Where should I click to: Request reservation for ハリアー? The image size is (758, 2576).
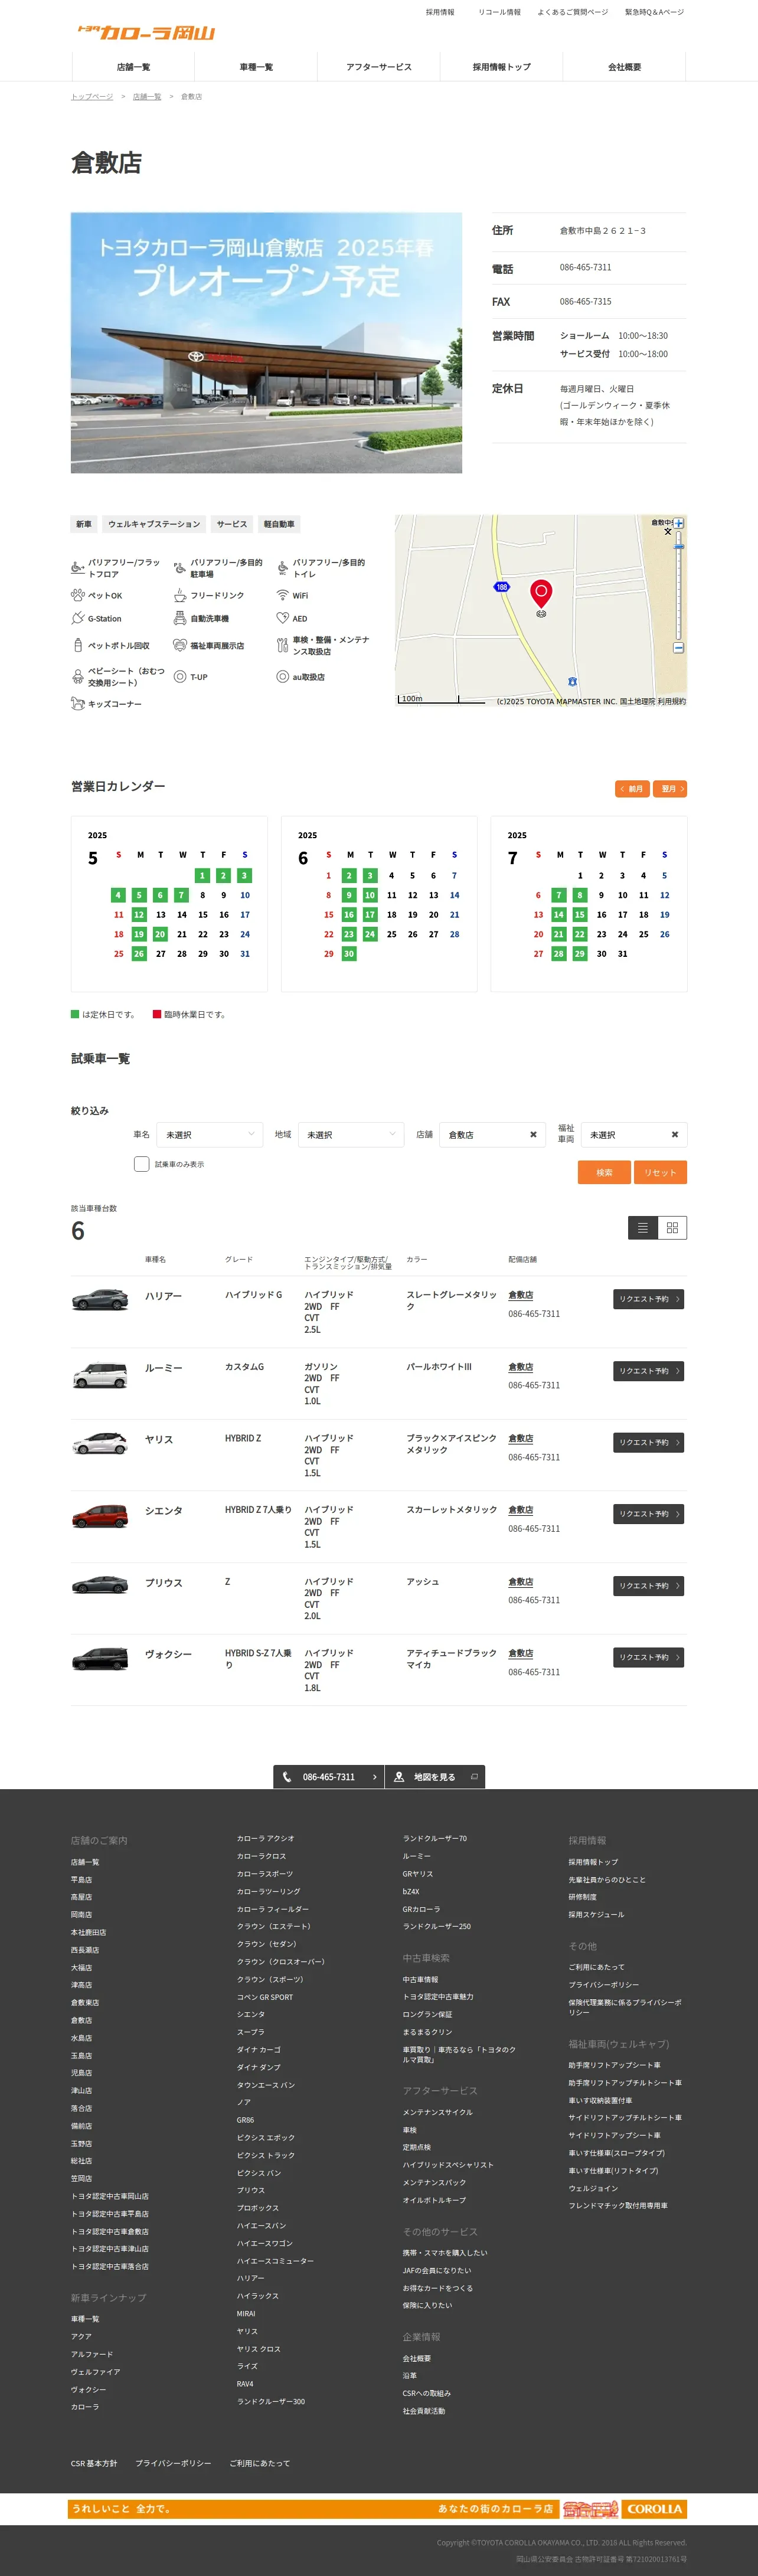click(649, 1299)
